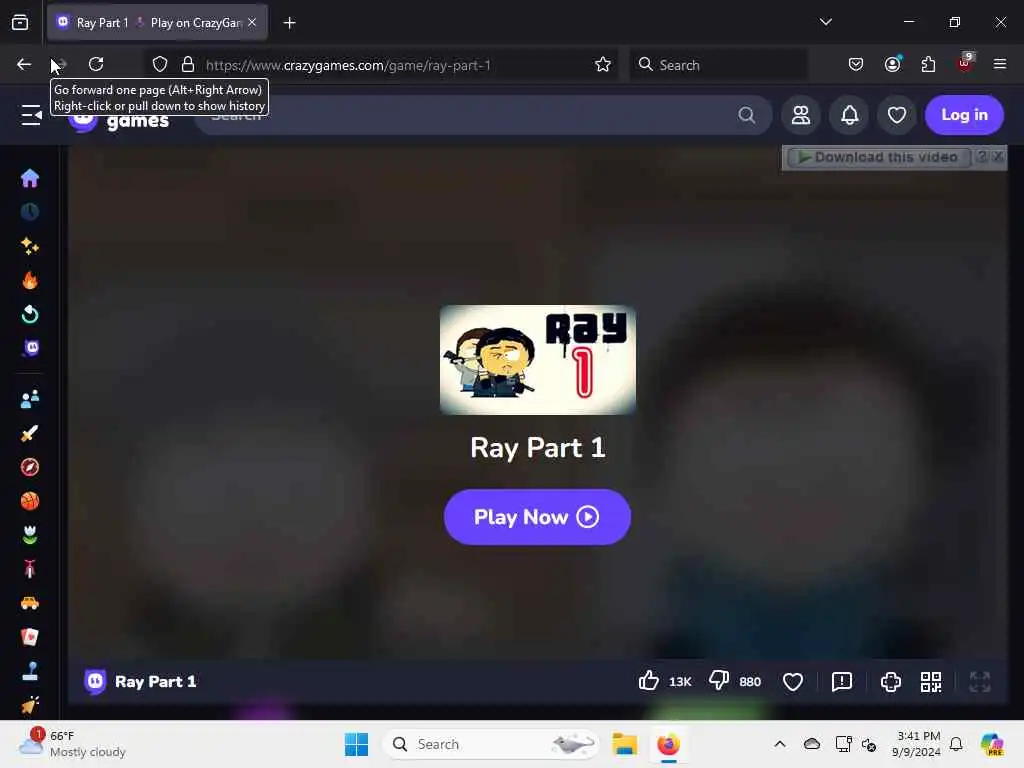Click the Ray 1 game thumbnail

(x=537, y=360)
